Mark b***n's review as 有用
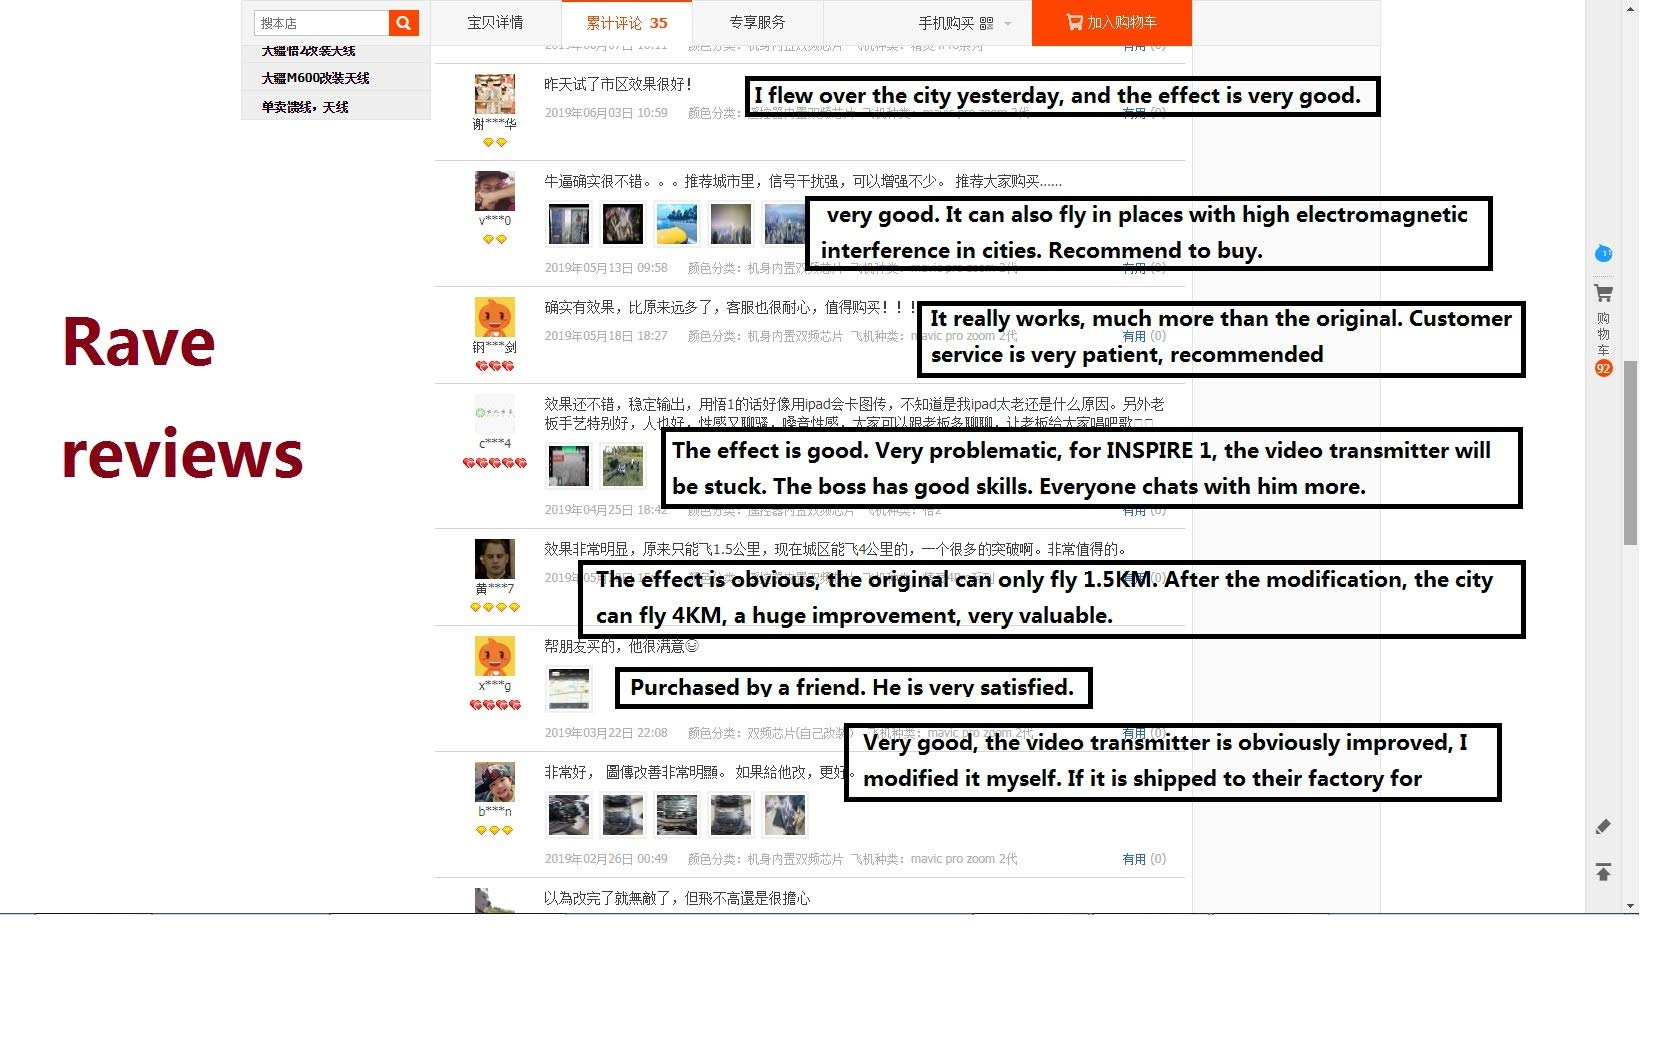Screen dimensions: 1680x1050 pyautogui.click(x=1134, y=859)
